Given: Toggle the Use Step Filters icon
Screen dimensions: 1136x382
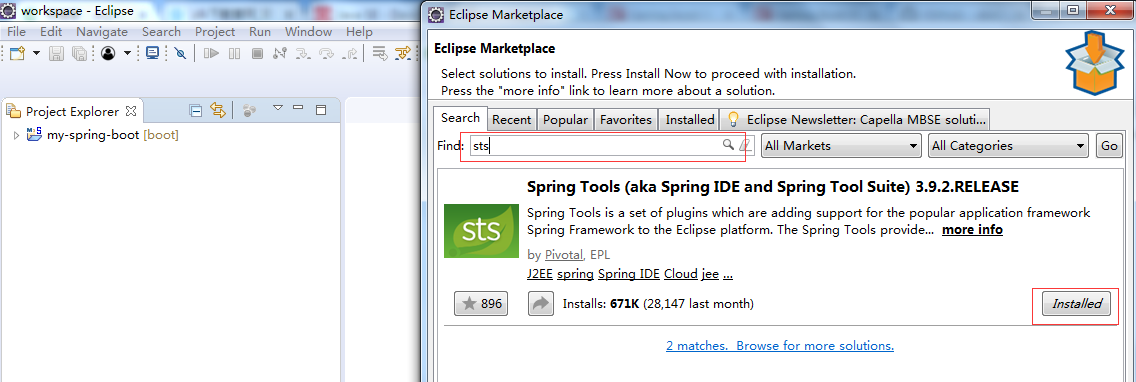Looking at the screenshot, I should point(402,53).
